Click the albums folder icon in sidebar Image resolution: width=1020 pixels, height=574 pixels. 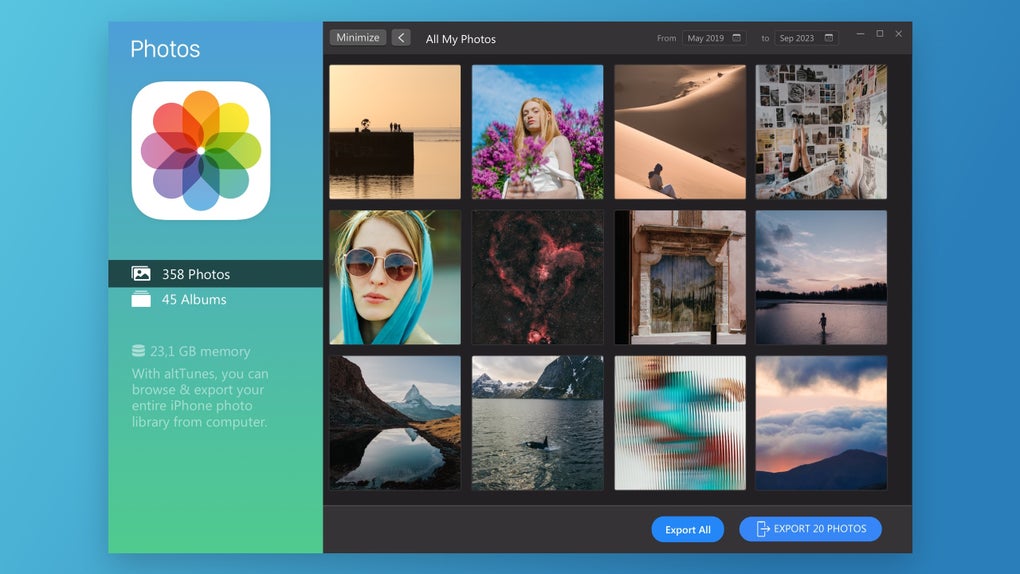141,299
